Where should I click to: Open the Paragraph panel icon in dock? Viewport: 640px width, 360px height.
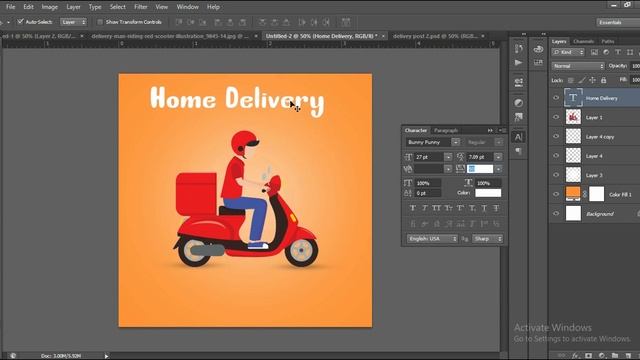(518, 151)
